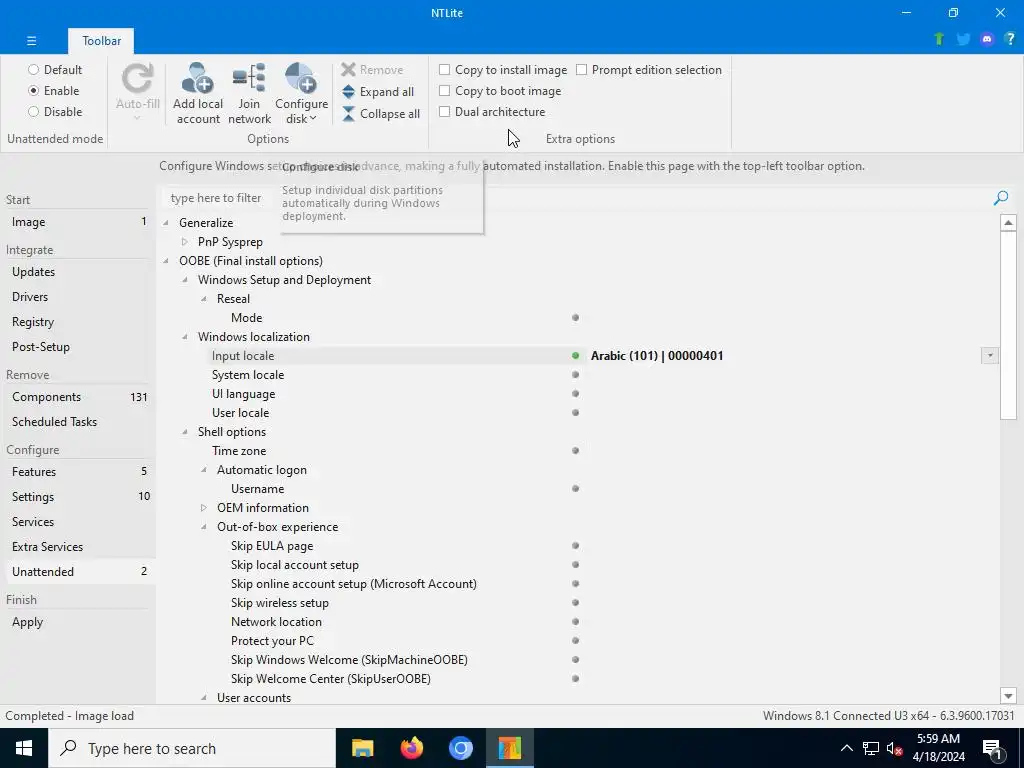This screenshot has width=1024, height=768.
Task: Select the Enable unattended mode radio
Action: tap(33, 91)
